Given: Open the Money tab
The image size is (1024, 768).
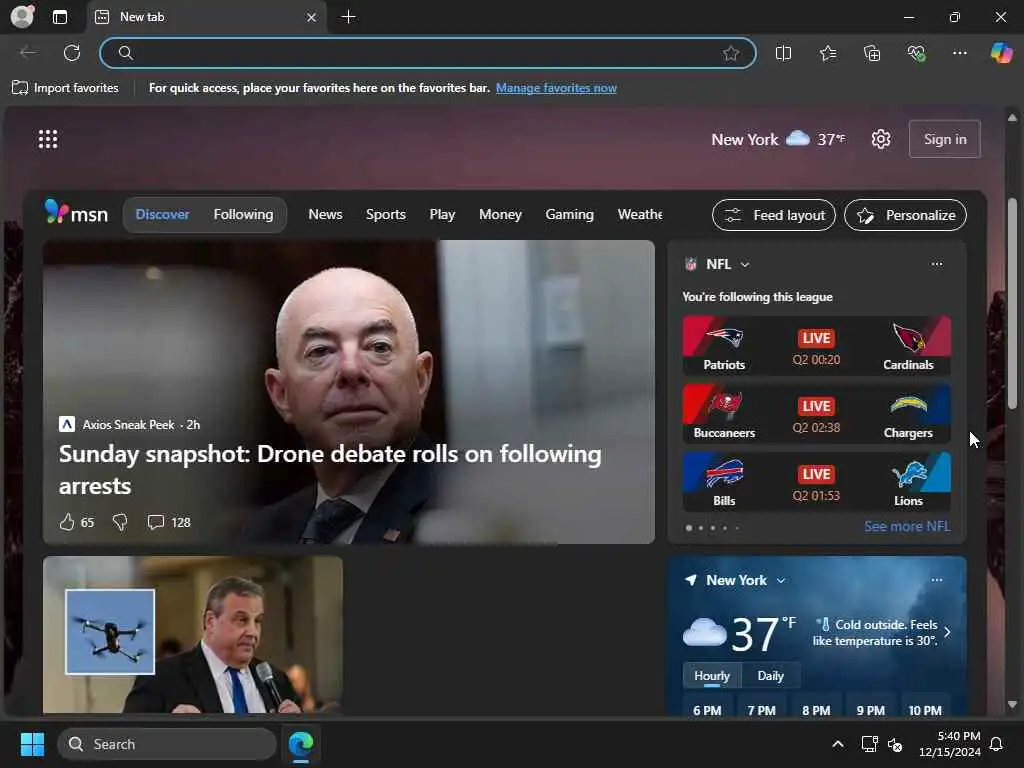Looking at the screenshot, I should 500,214.
